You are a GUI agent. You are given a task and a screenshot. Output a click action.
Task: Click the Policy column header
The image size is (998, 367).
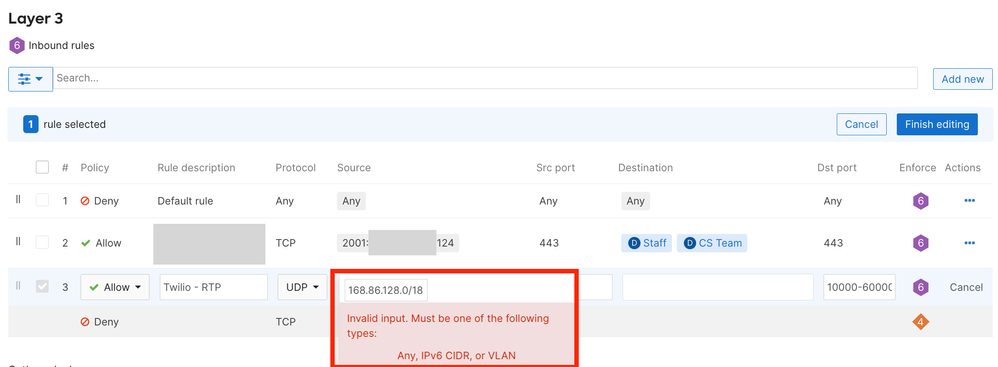click(95, 167)
